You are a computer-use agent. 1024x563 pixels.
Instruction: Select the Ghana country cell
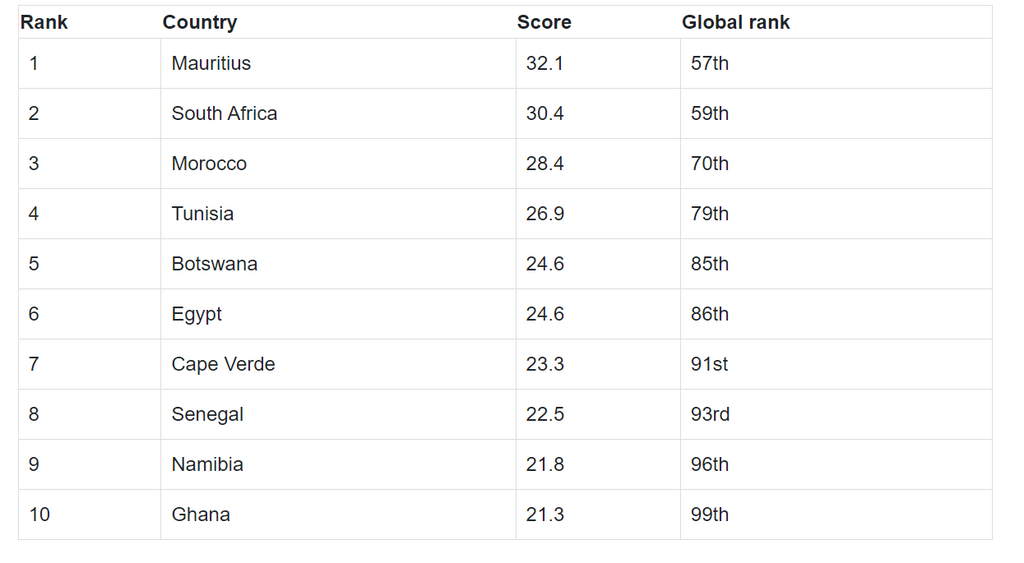(338, 515)
